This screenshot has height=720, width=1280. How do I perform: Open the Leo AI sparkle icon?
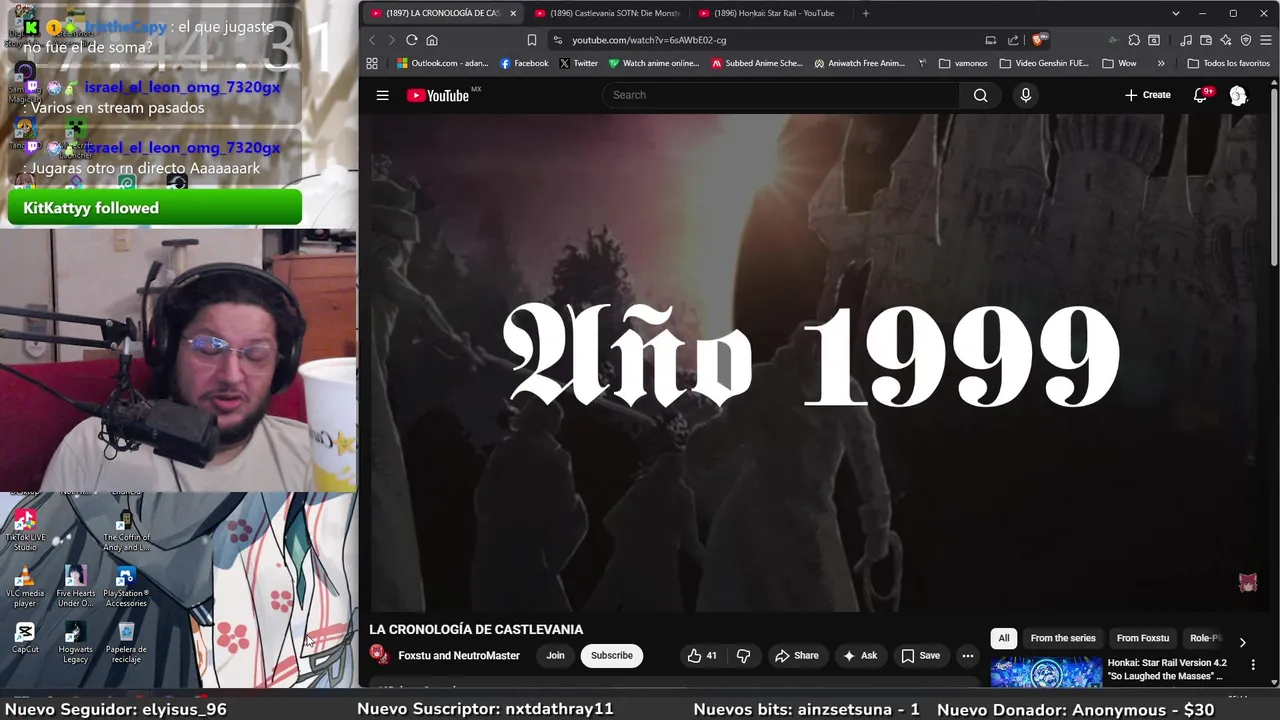click(x=1226, y=40)
